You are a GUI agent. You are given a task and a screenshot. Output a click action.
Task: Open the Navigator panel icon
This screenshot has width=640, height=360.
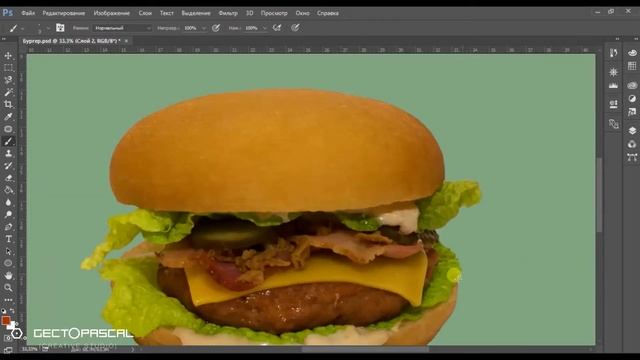[613, 72]
